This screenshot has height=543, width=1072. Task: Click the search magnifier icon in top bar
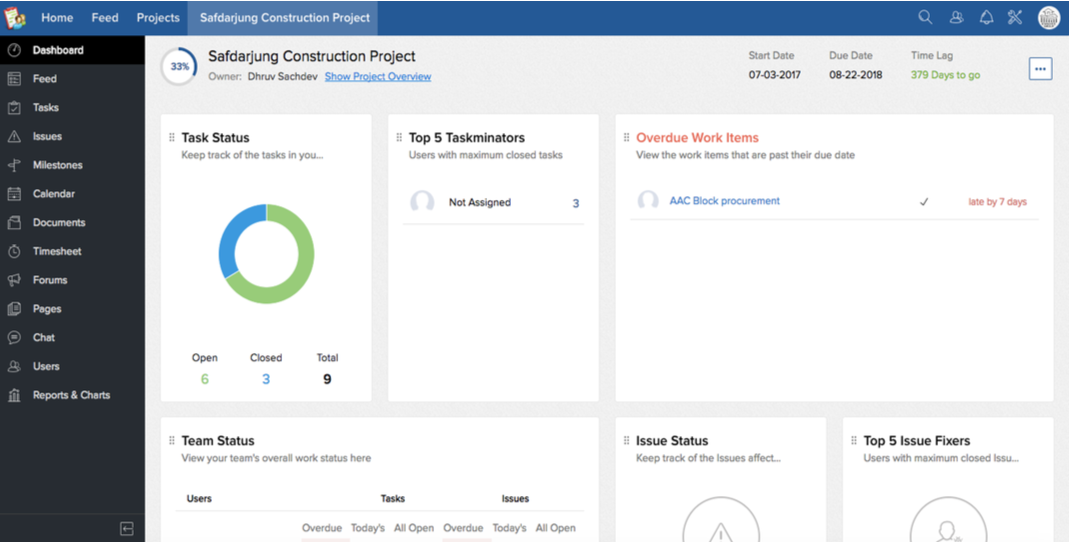[925, 17]
